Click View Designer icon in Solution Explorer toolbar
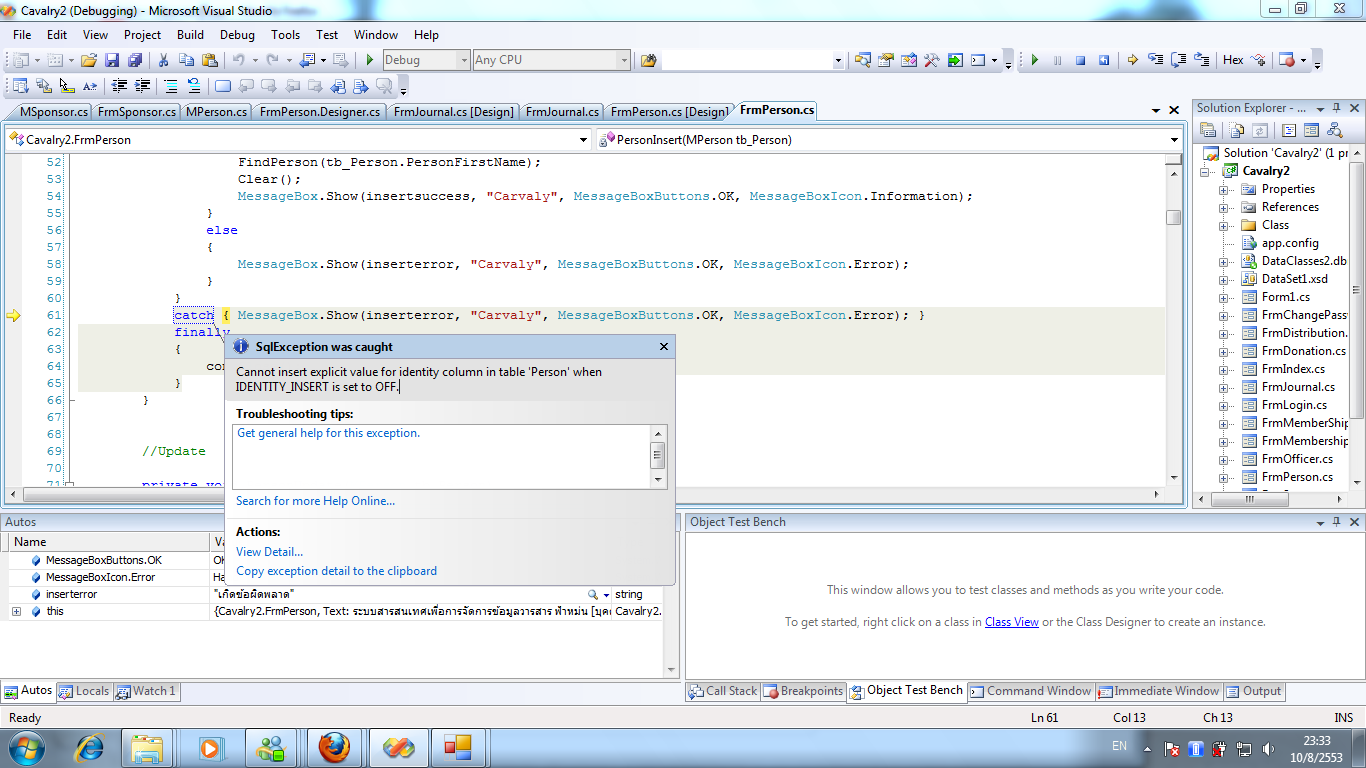Viewport: 1366px width, 768px height. [1311, 130]
